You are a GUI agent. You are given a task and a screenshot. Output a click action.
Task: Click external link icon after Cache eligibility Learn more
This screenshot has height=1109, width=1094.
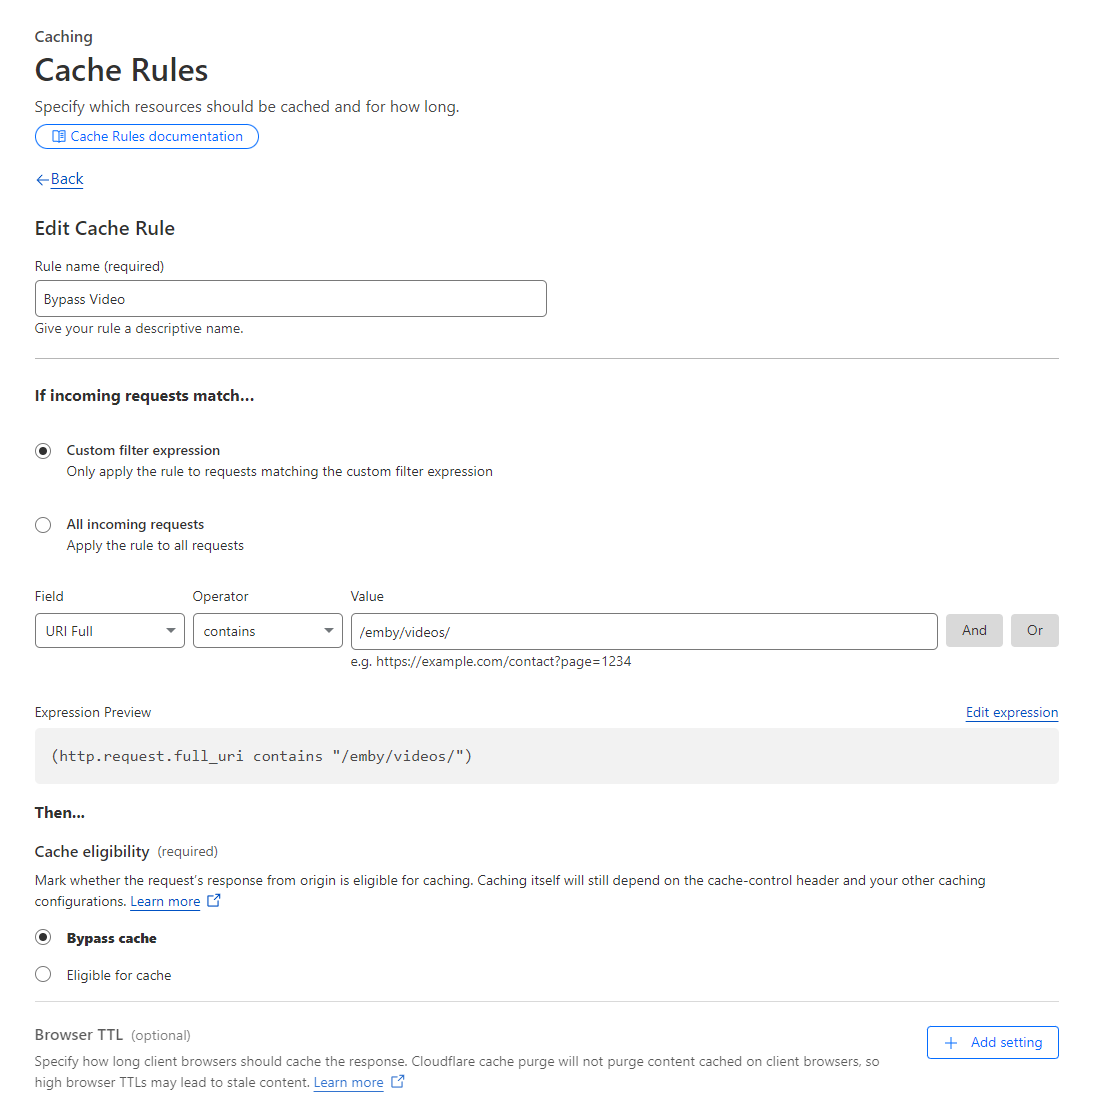coord(213,901)
